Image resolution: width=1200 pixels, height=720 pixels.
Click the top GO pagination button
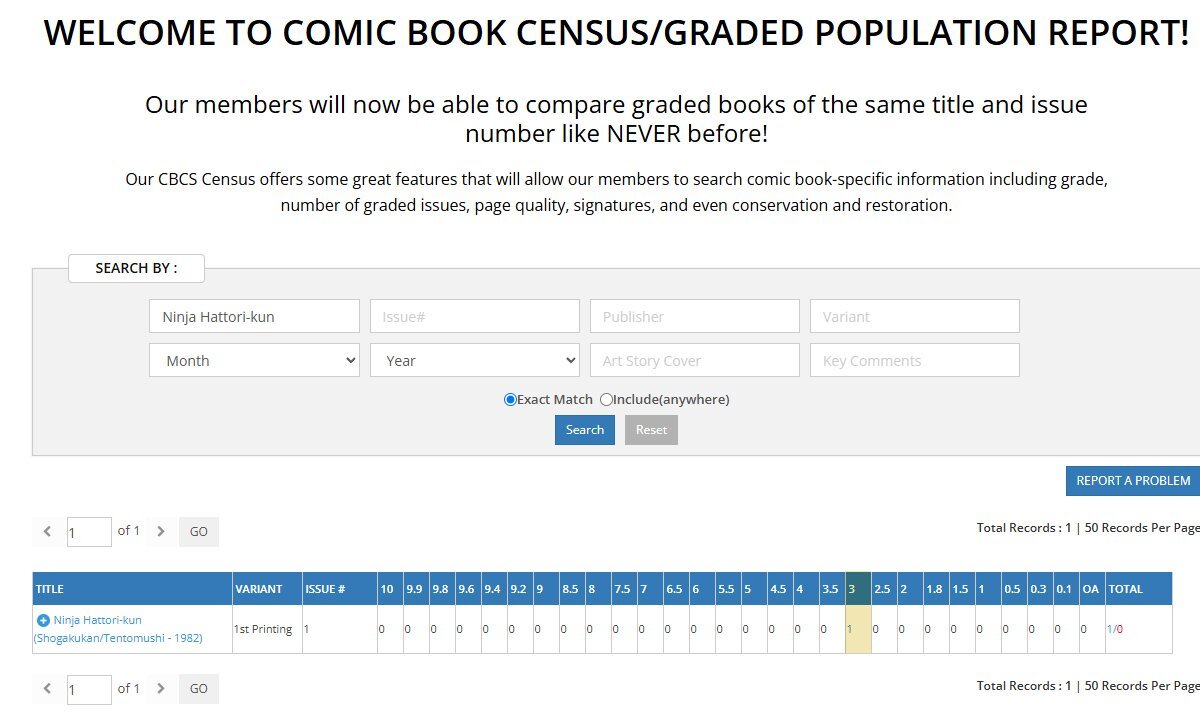pos(198,532)
